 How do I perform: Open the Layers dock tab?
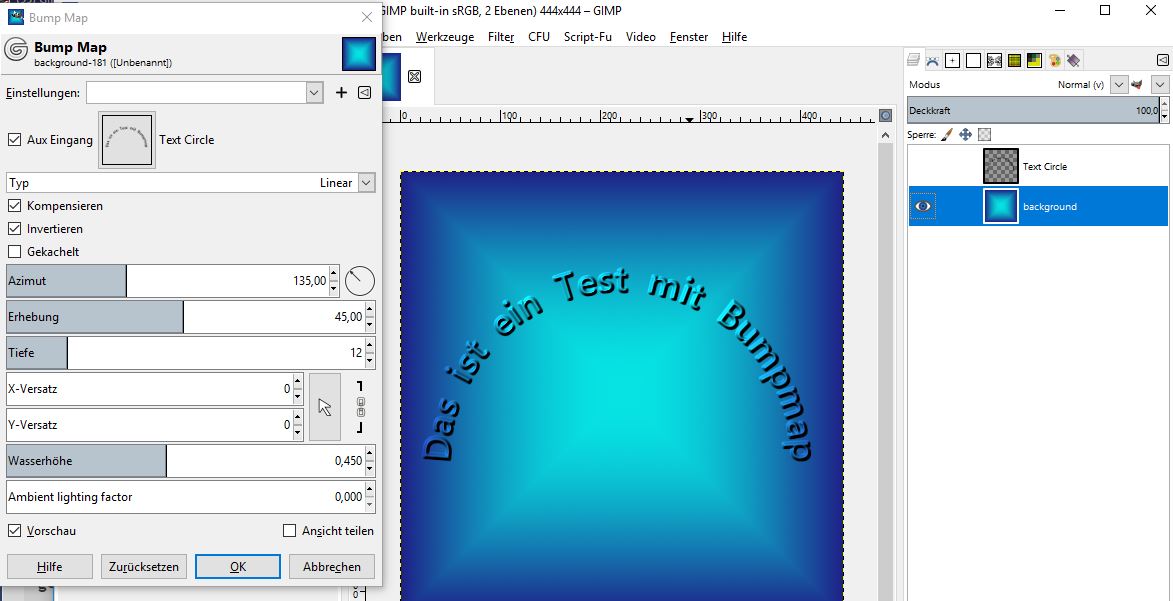pos(913,61)
